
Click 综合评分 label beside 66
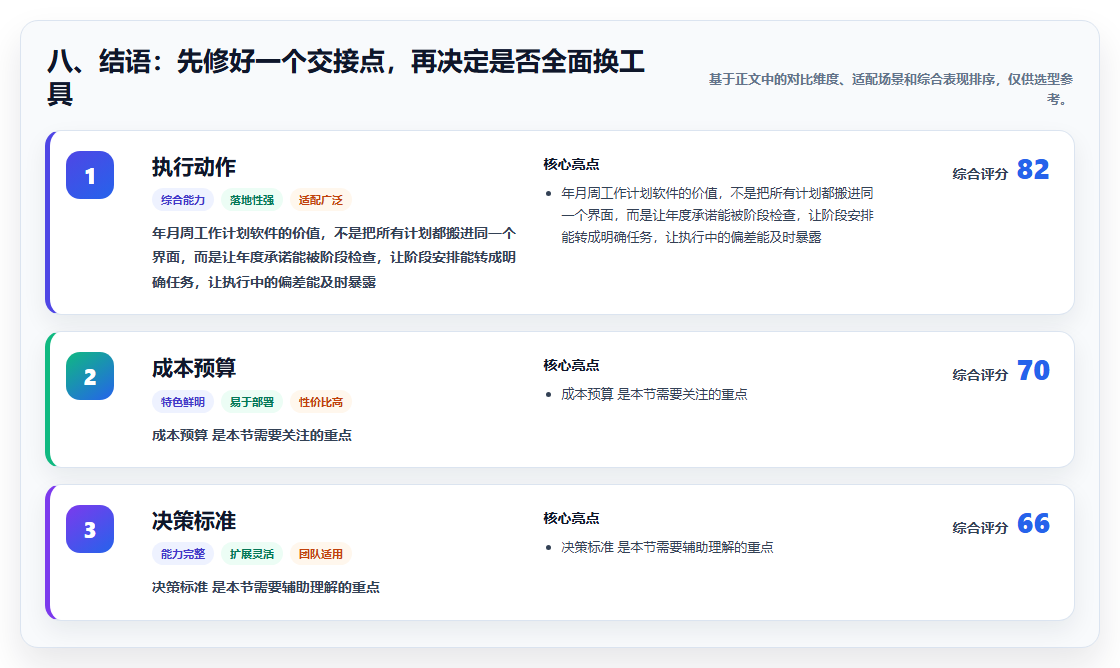point(980,528)
